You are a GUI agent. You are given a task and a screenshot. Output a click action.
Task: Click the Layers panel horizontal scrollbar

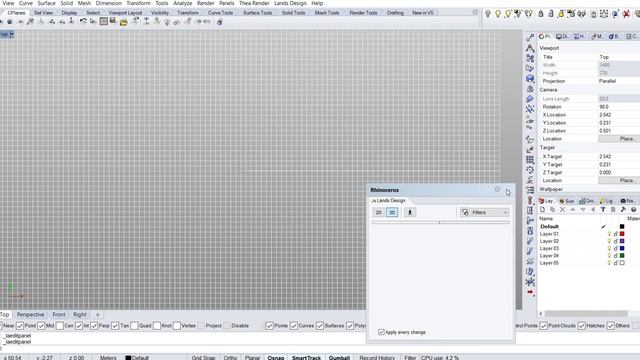tap(586, 313)
